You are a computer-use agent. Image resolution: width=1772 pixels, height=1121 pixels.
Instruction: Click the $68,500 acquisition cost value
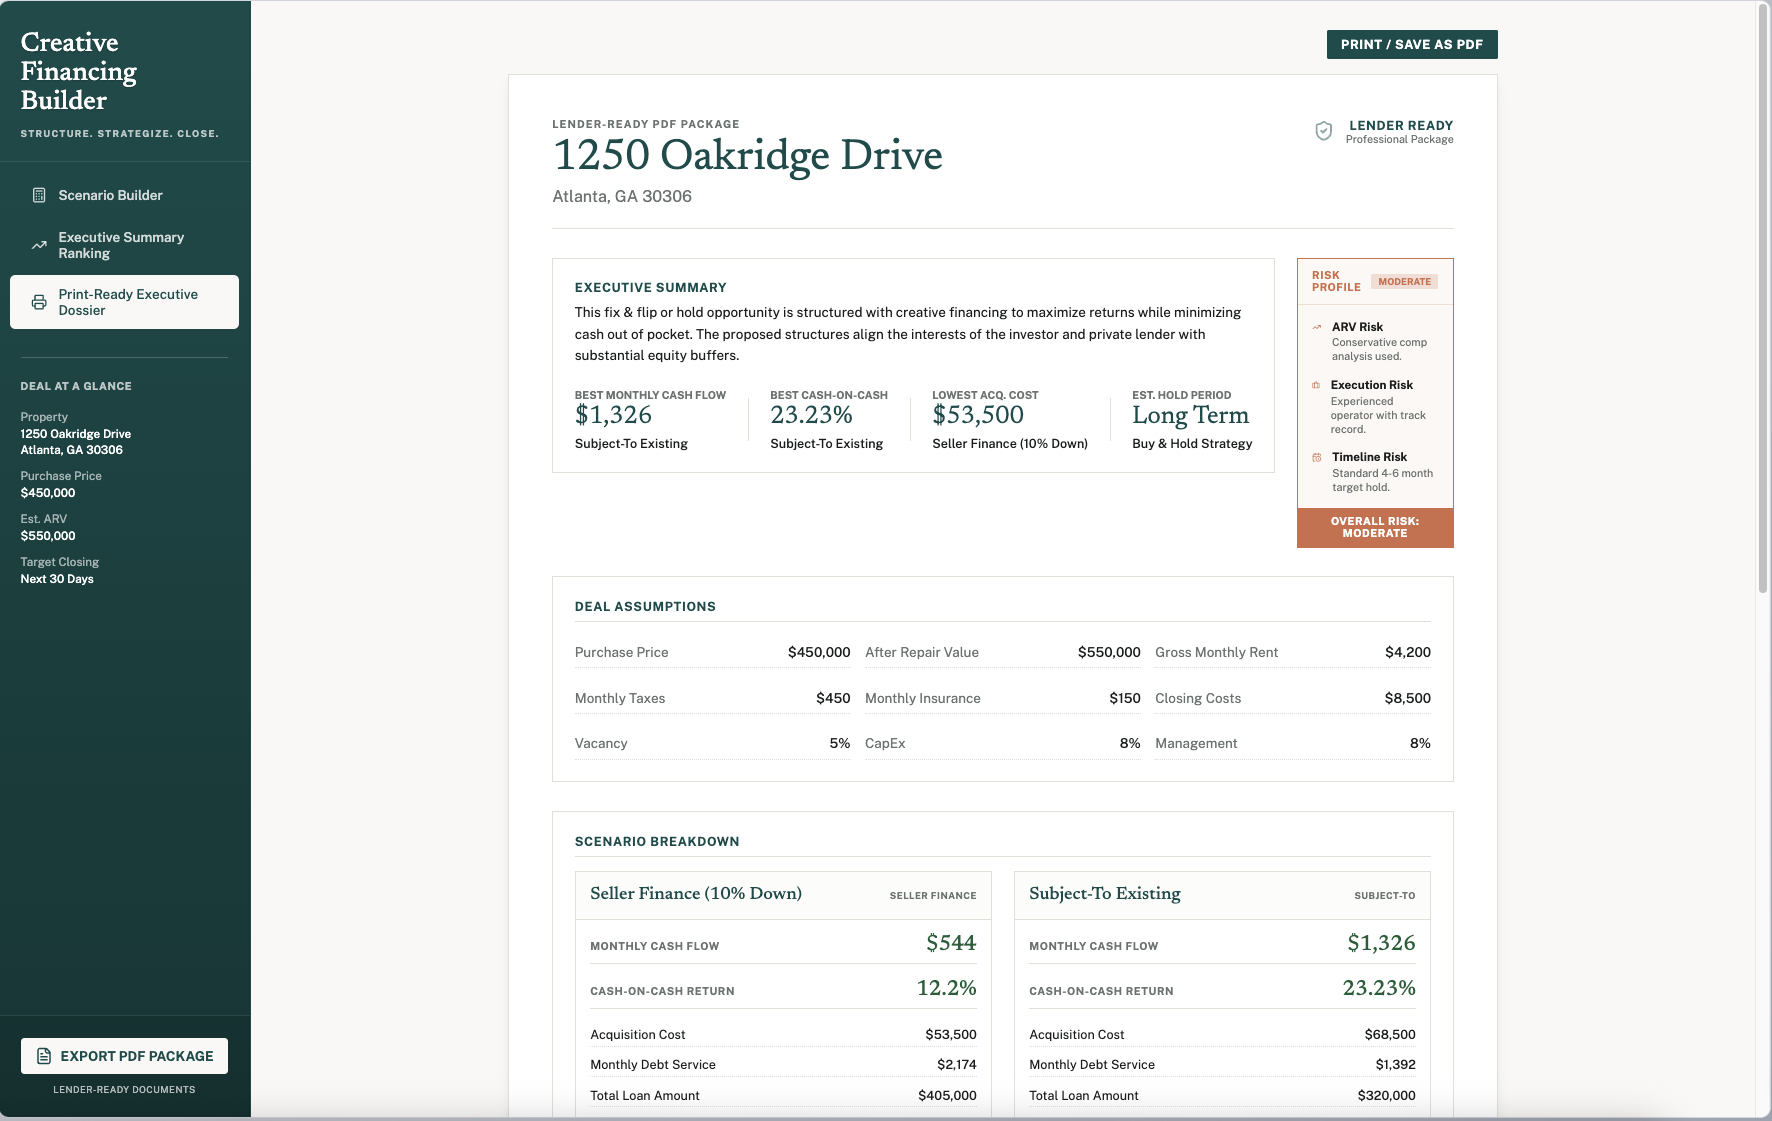coord(1390,1035)
